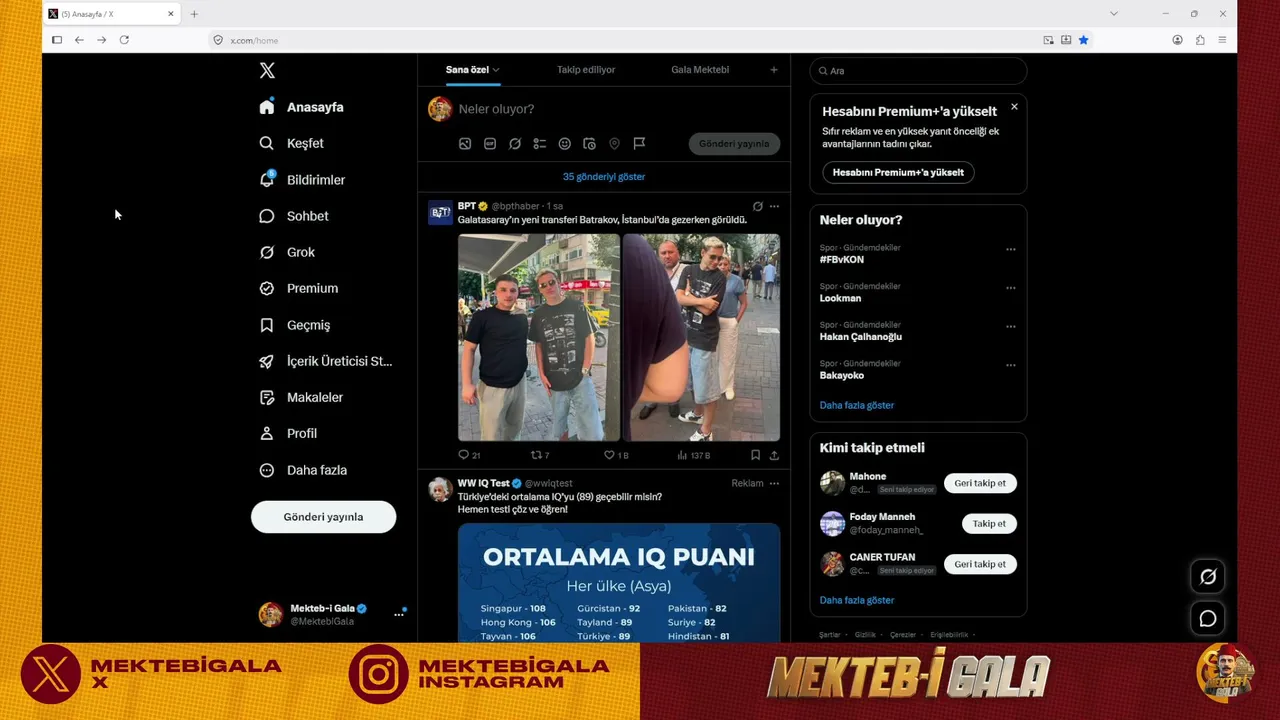Add a GIF to the post

pyautogui.click(x=490, y=144)
